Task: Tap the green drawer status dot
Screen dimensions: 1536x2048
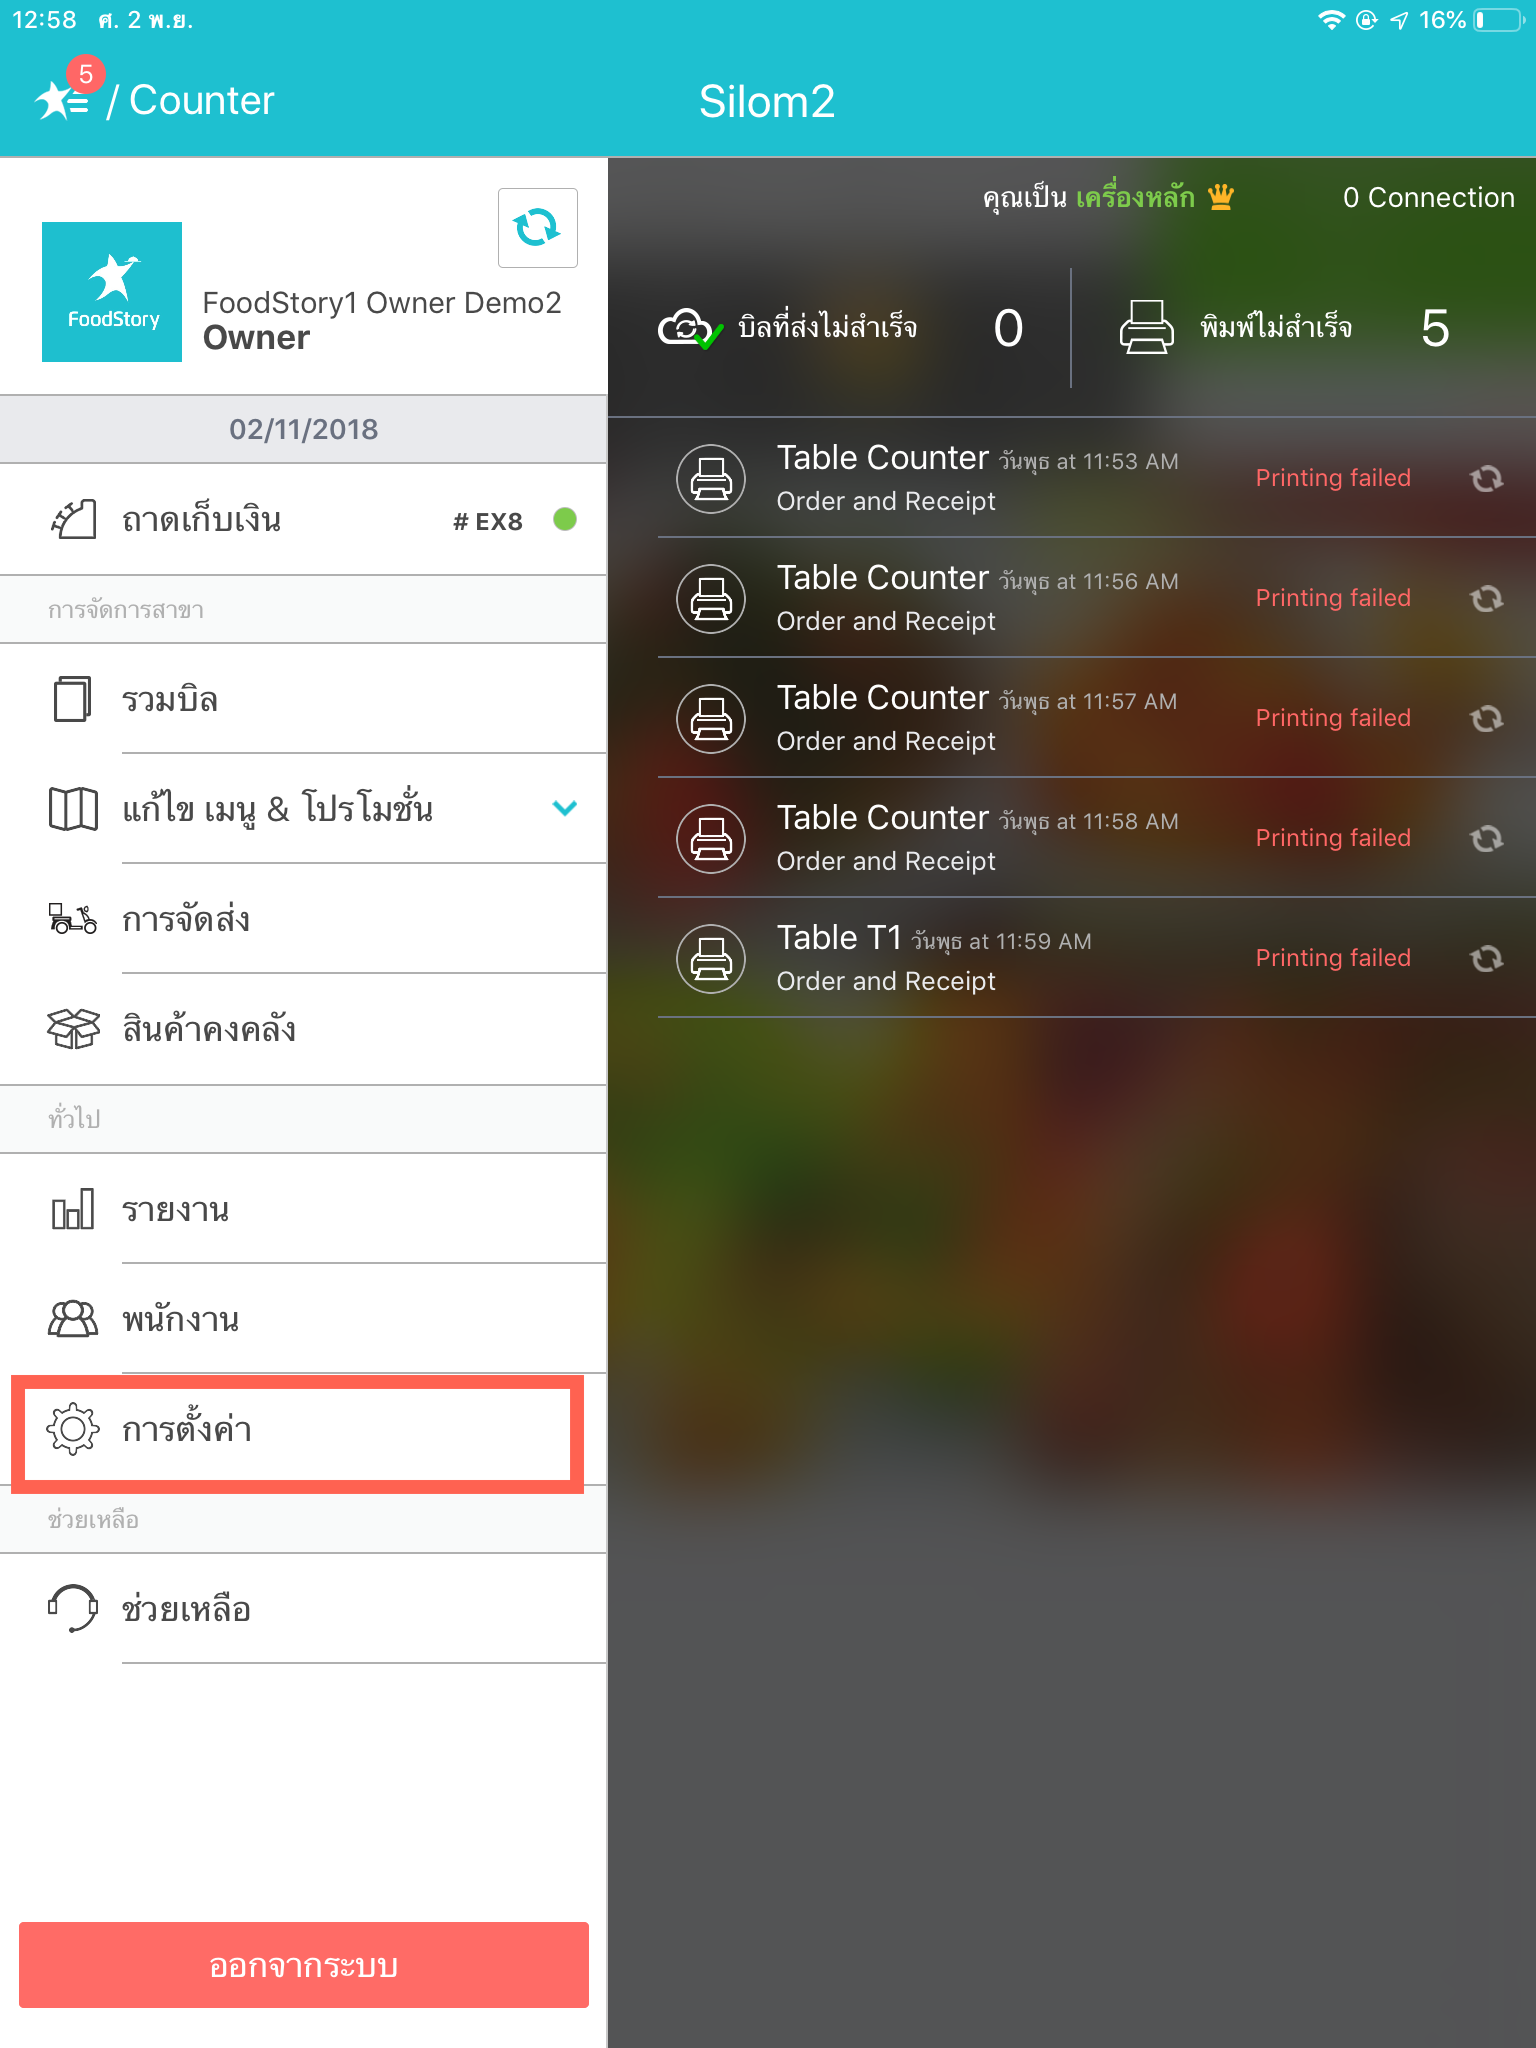Action: point(565,519)
